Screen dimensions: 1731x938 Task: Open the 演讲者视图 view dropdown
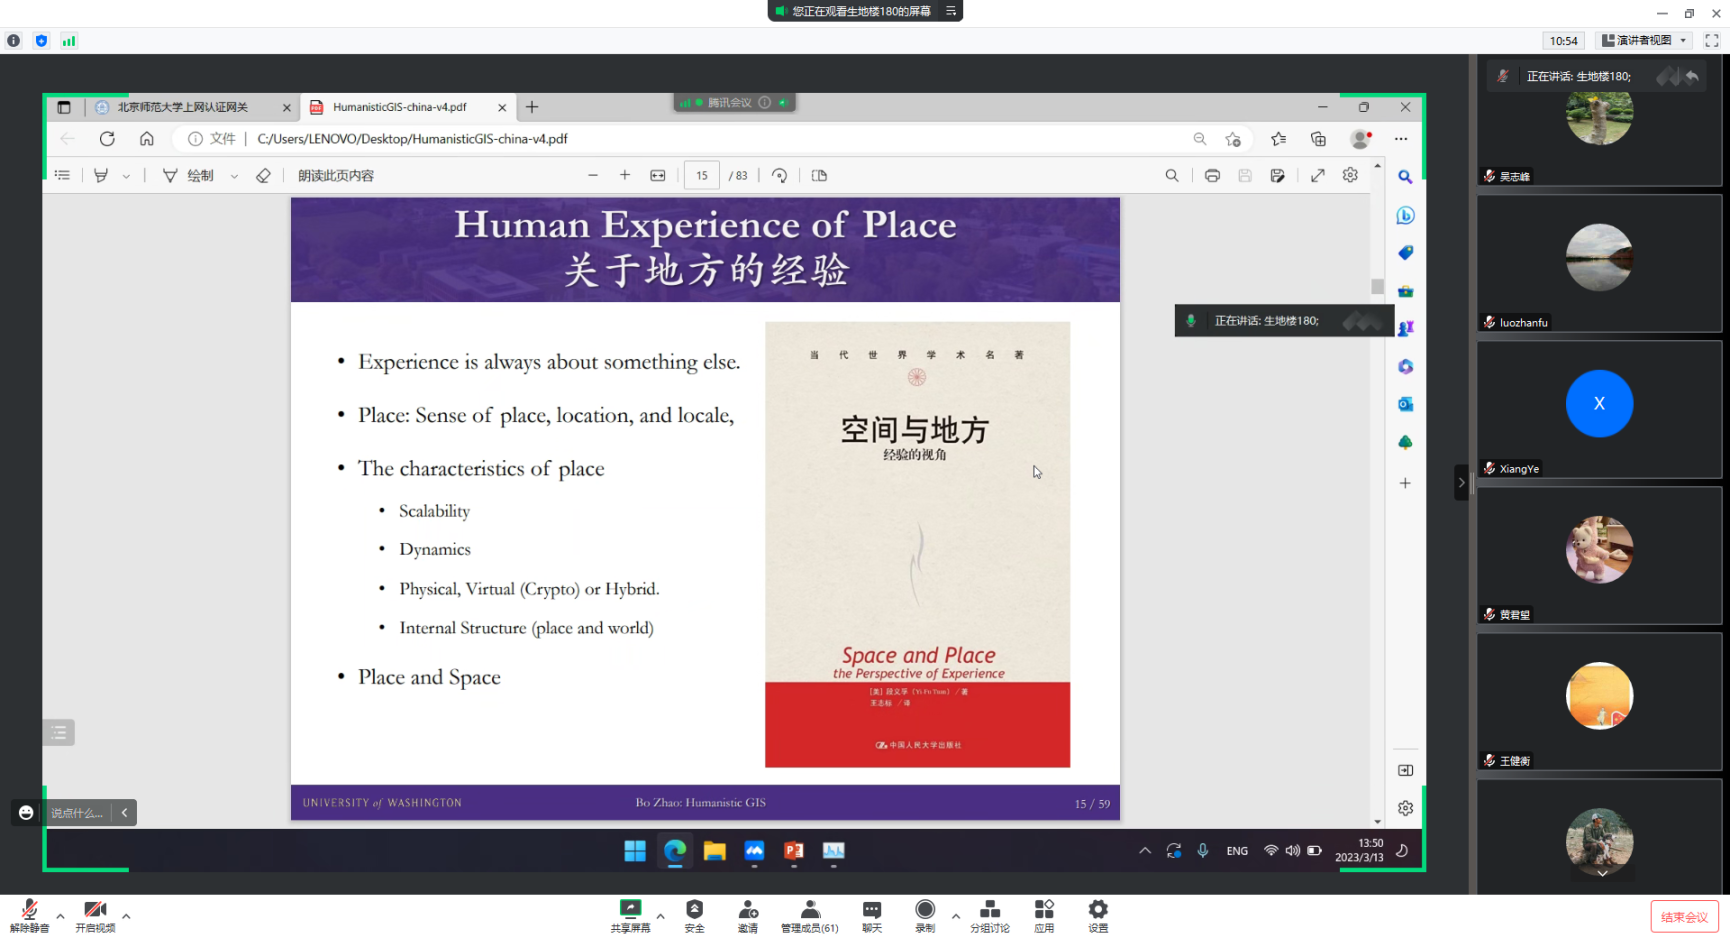click(1645, 41)
